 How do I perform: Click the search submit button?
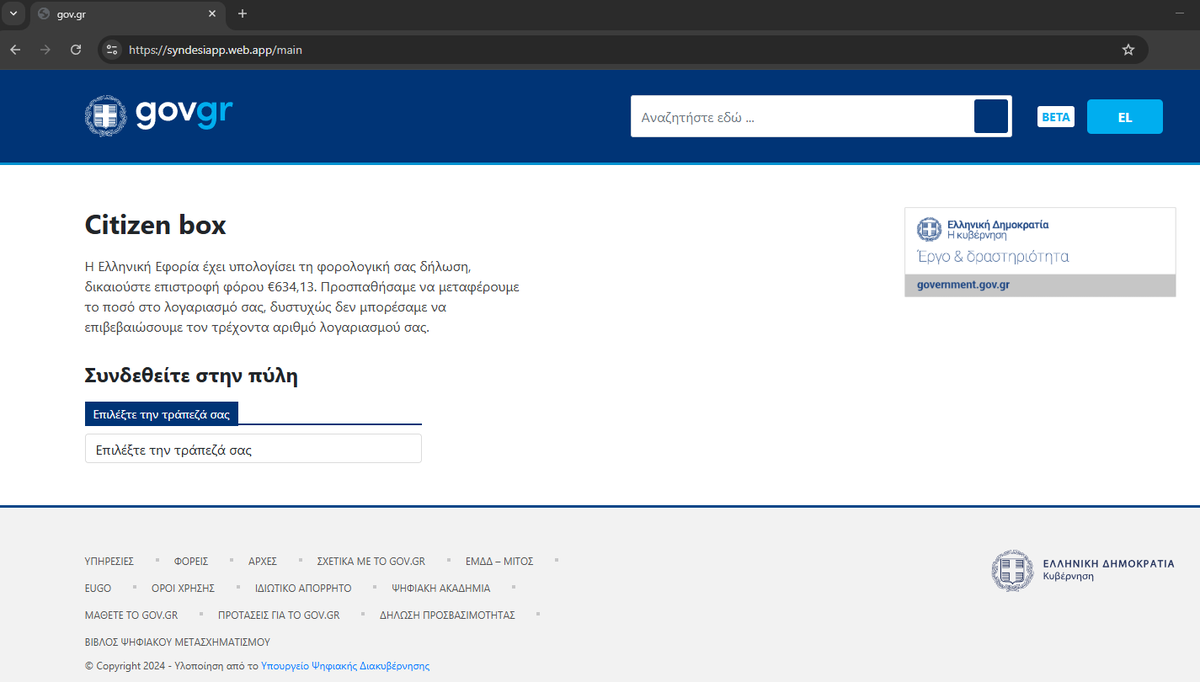point(991,116)
